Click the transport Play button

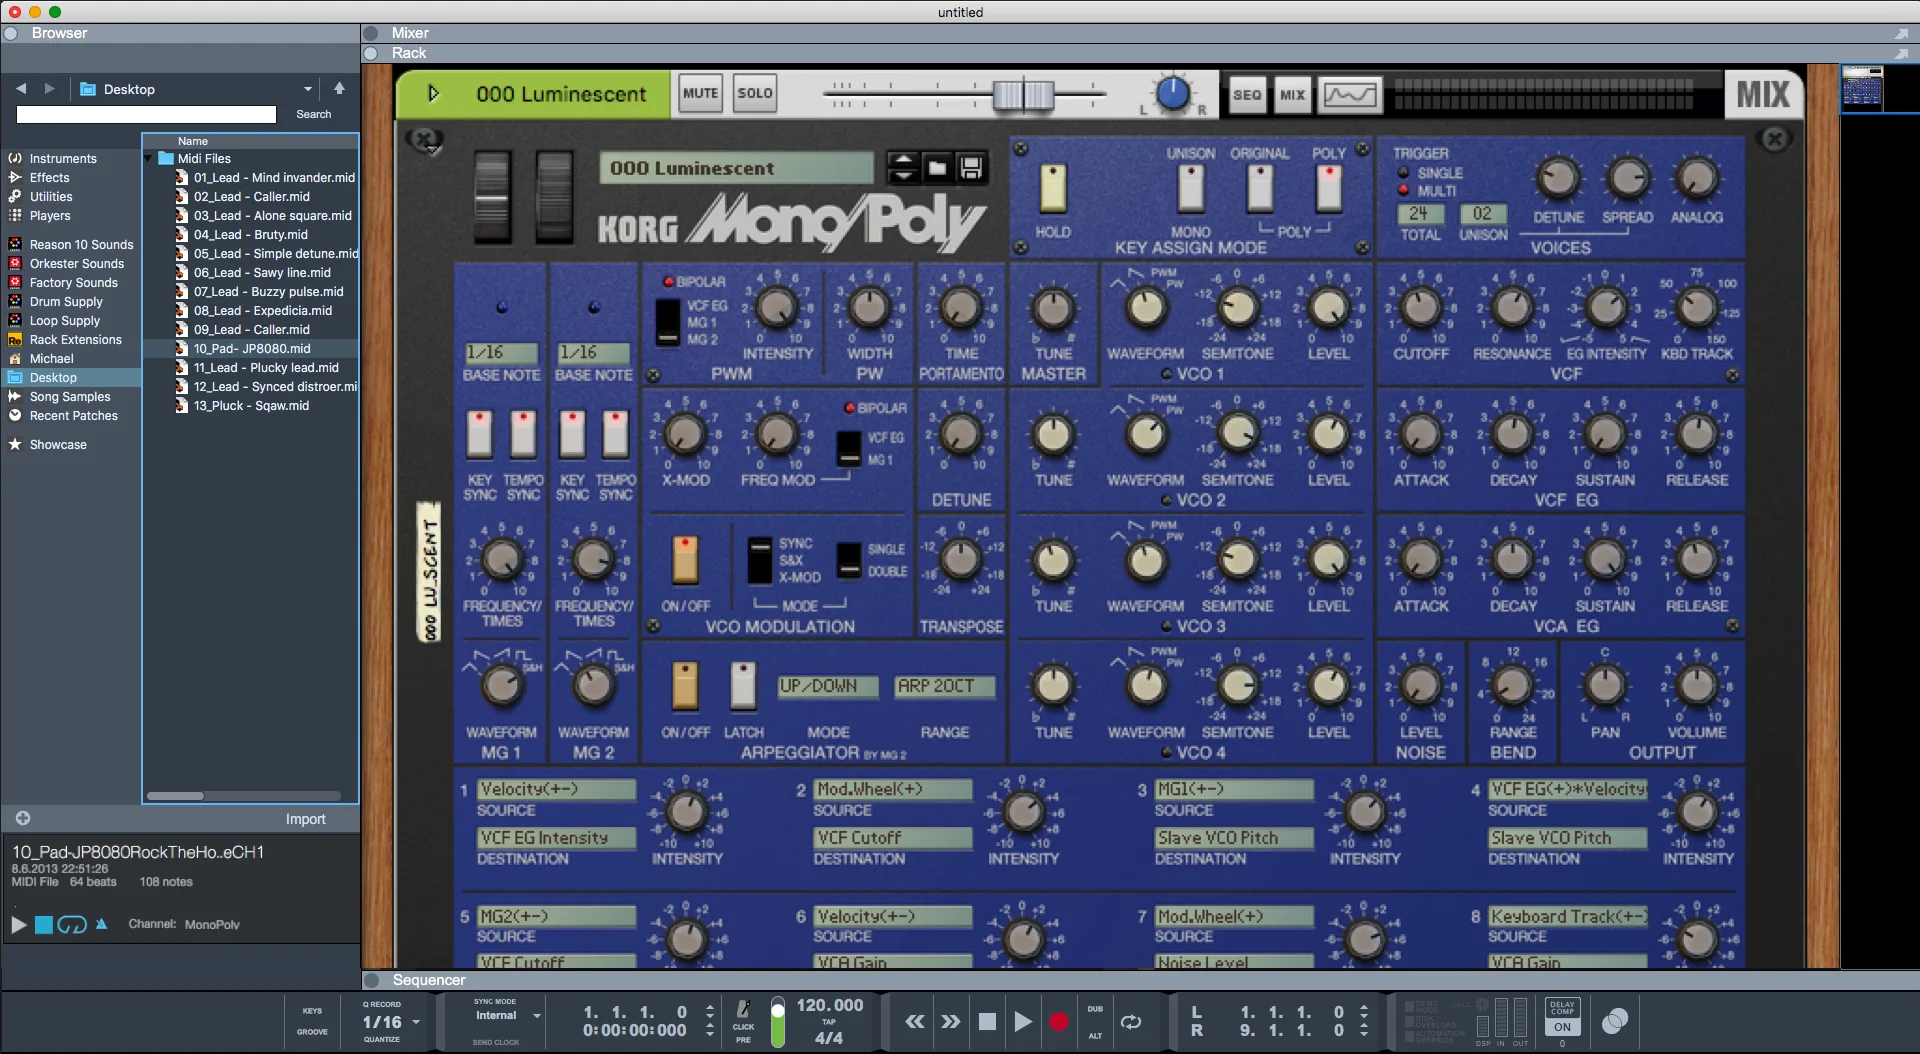pyautogui.click(x=1023, y=1021)
